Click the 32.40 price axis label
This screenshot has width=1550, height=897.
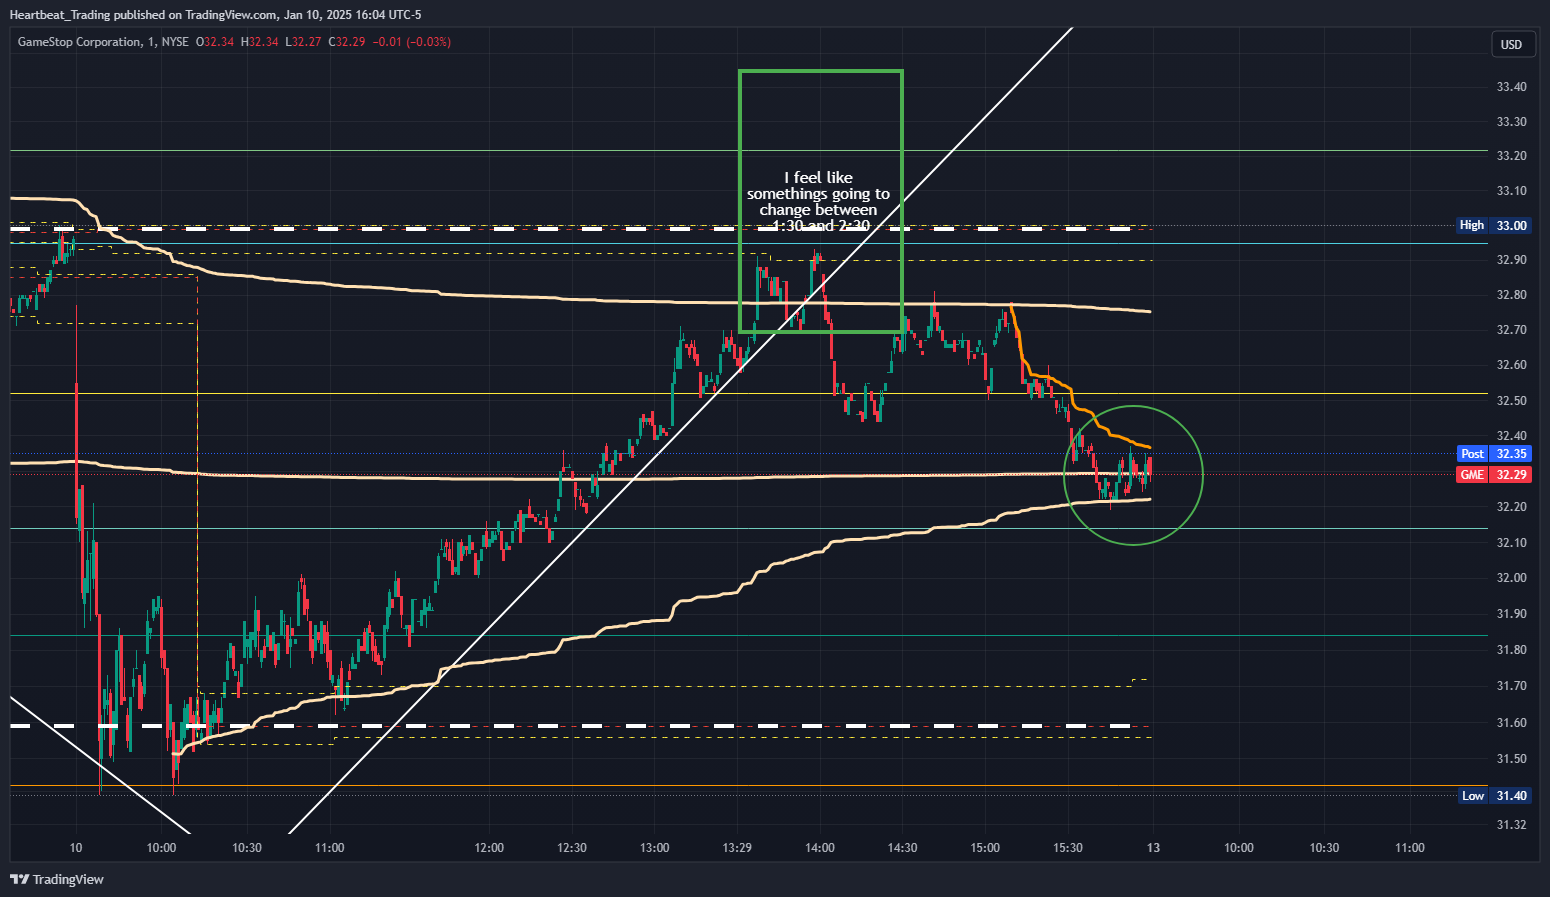click(1511, 436)
